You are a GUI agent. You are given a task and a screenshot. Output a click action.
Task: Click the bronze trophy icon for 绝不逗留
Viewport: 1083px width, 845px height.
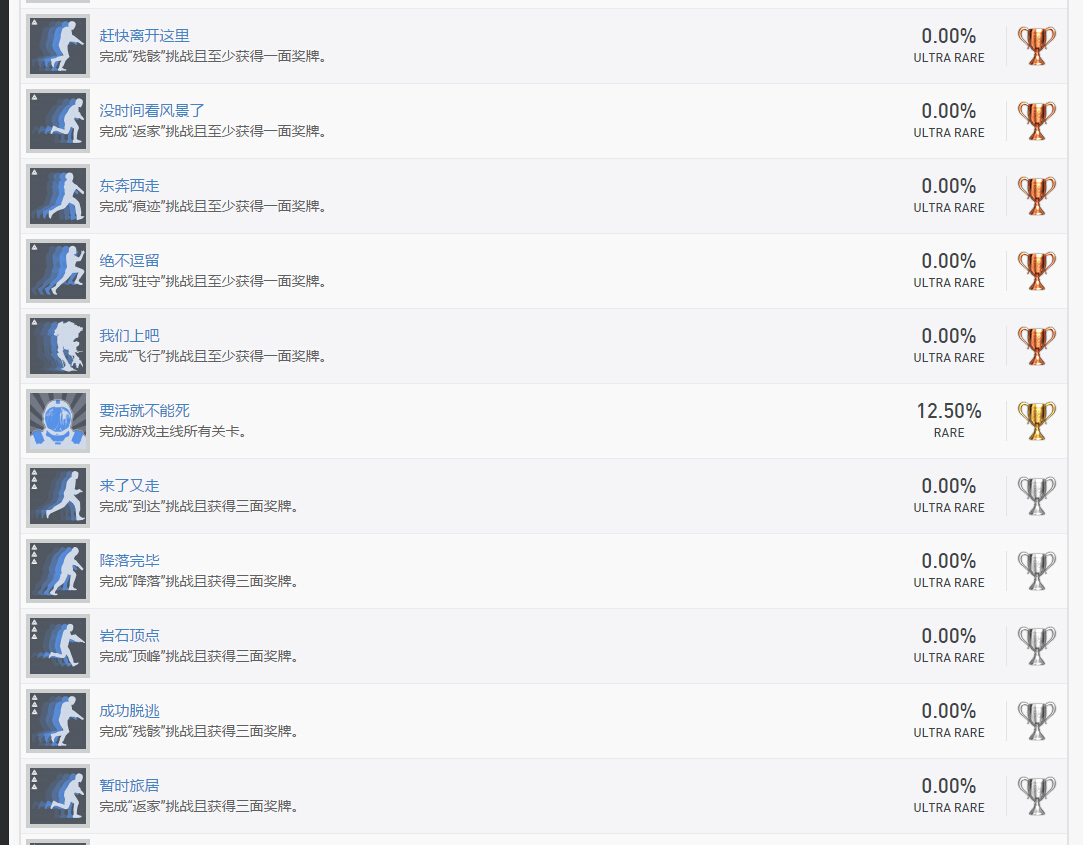(1036, 271)
